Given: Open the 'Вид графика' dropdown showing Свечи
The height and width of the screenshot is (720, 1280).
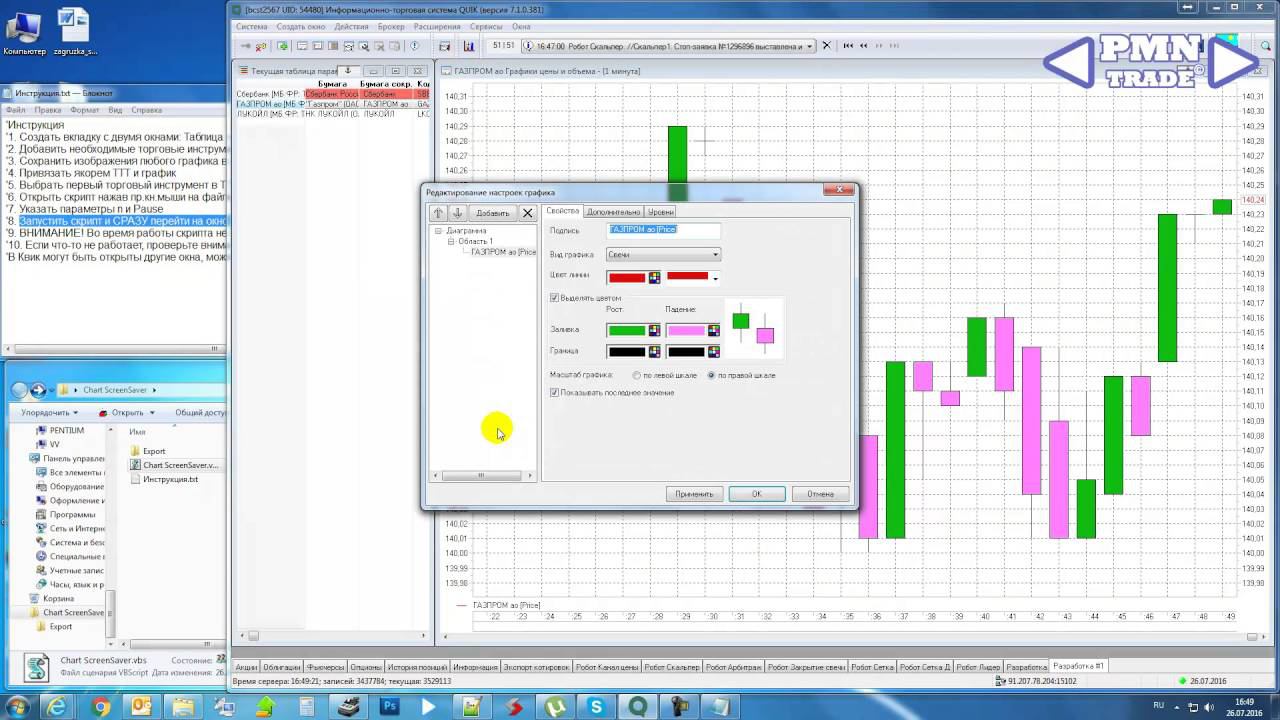Looking at the screenshot, I should point(663,254).
